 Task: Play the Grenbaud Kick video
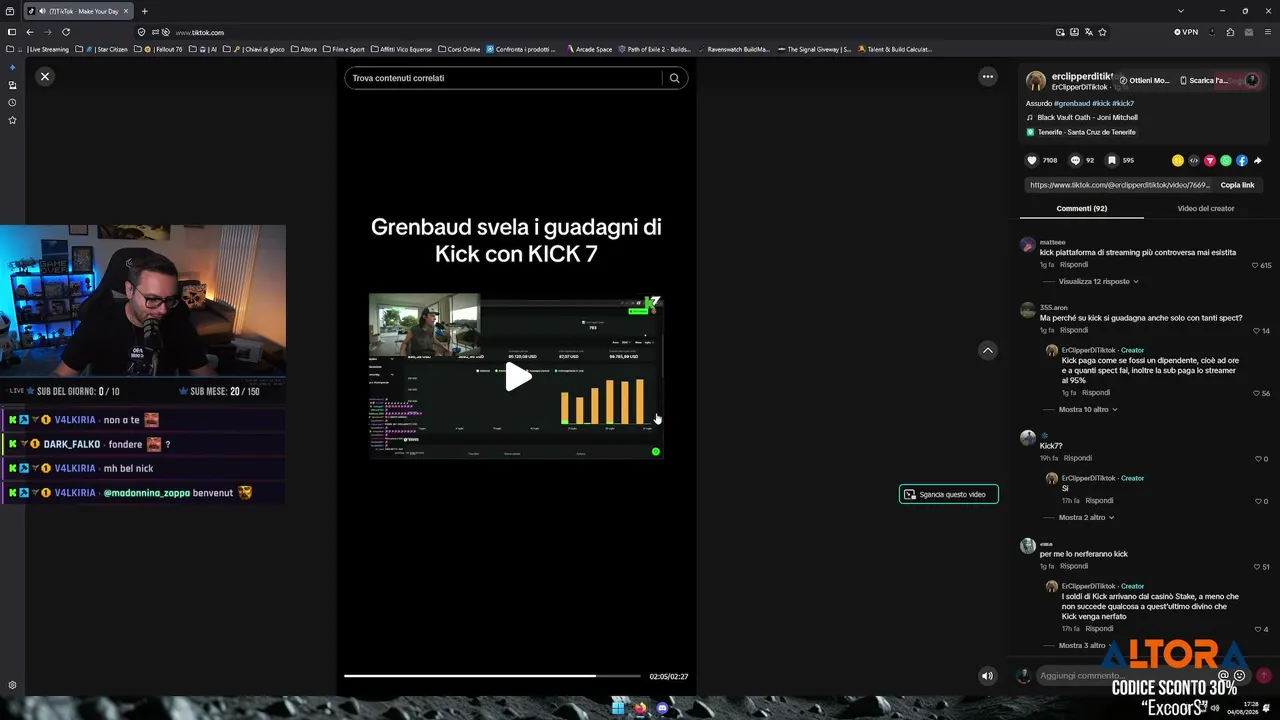(517, 377)
